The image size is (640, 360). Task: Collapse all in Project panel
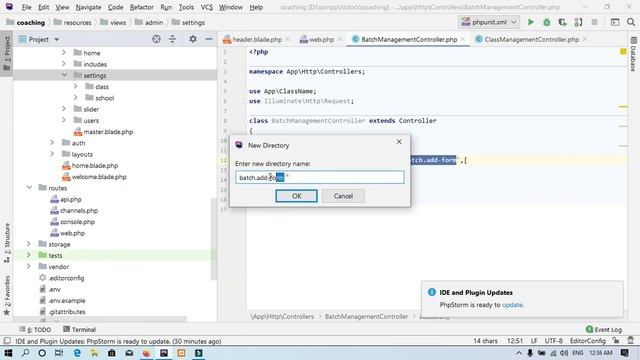[172, 39]
